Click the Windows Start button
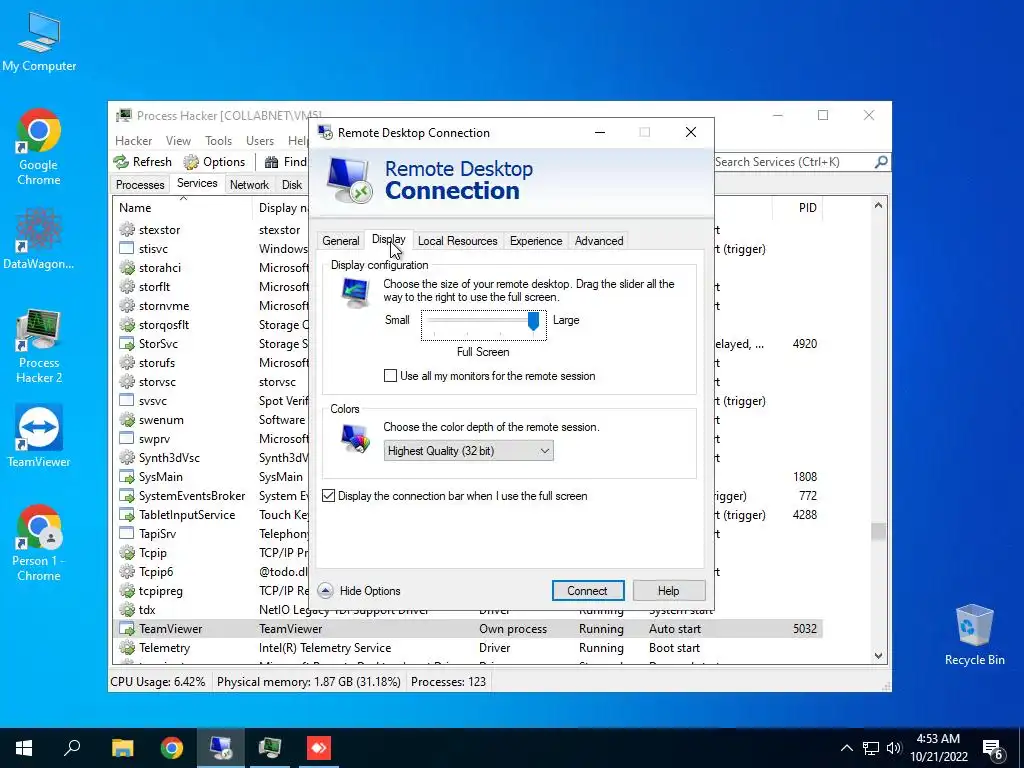 pyautogui.click(x=24, y=748)
